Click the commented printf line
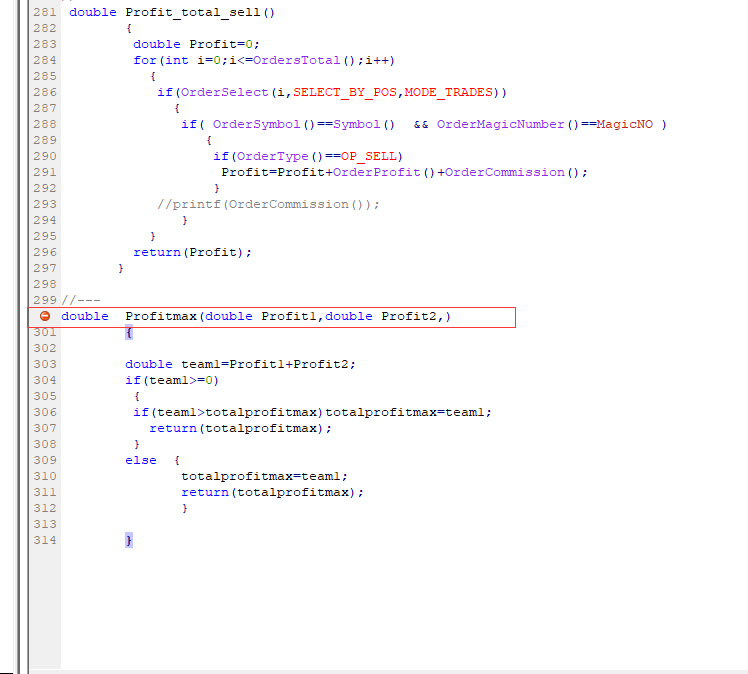Viewport: 748px width, 674px height. 268,204
